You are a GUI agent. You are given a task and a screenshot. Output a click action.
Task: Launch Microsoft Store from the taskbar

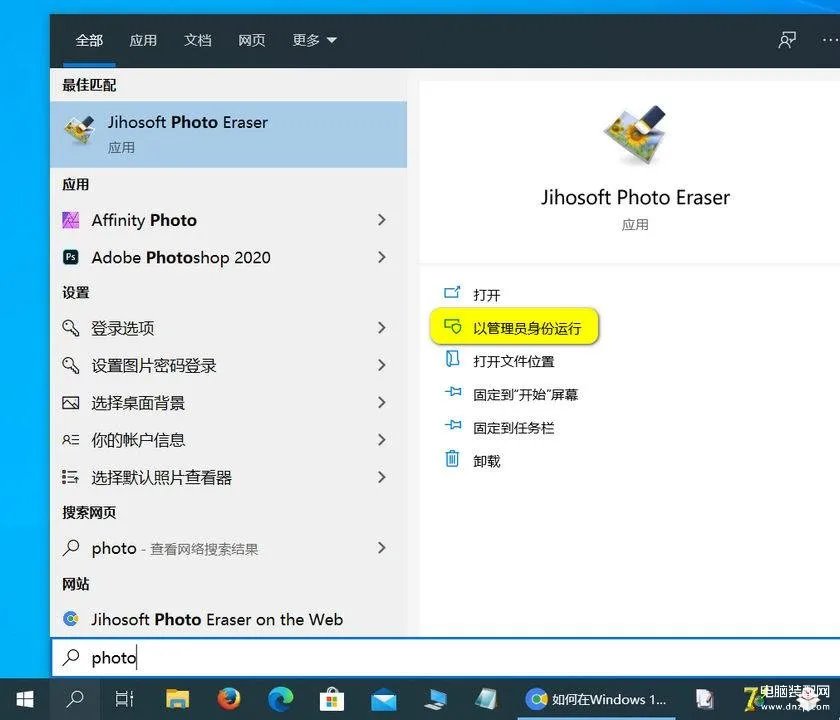[x=331, y=699]
